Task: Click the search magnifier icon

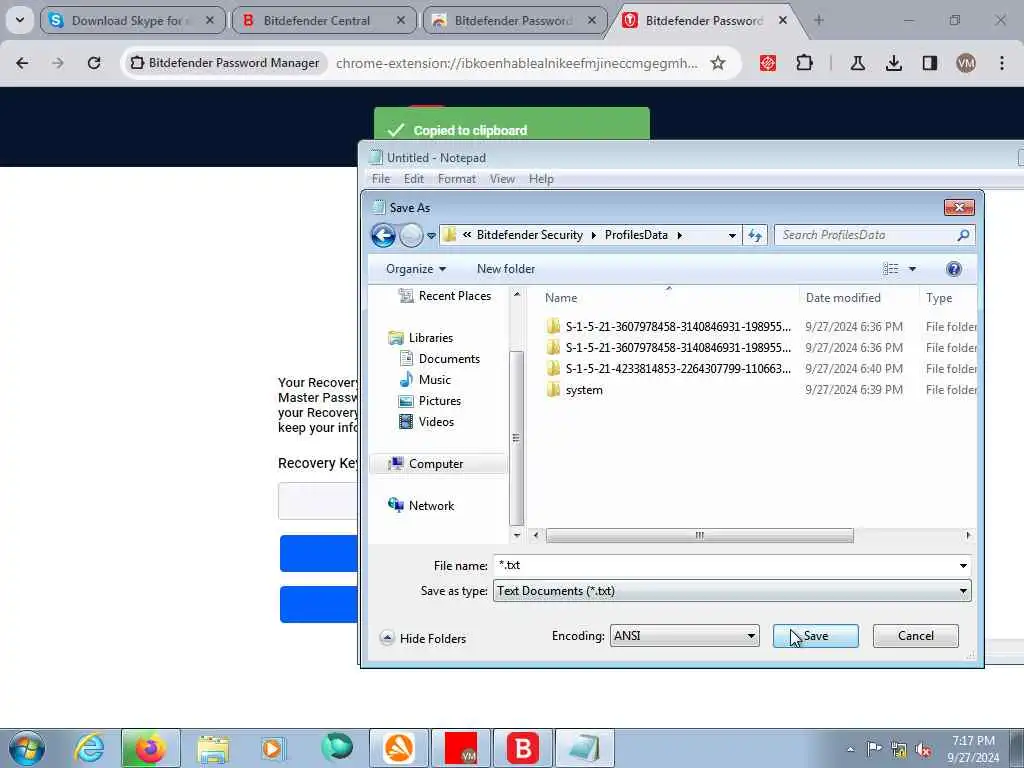Action: coord(963,235)
